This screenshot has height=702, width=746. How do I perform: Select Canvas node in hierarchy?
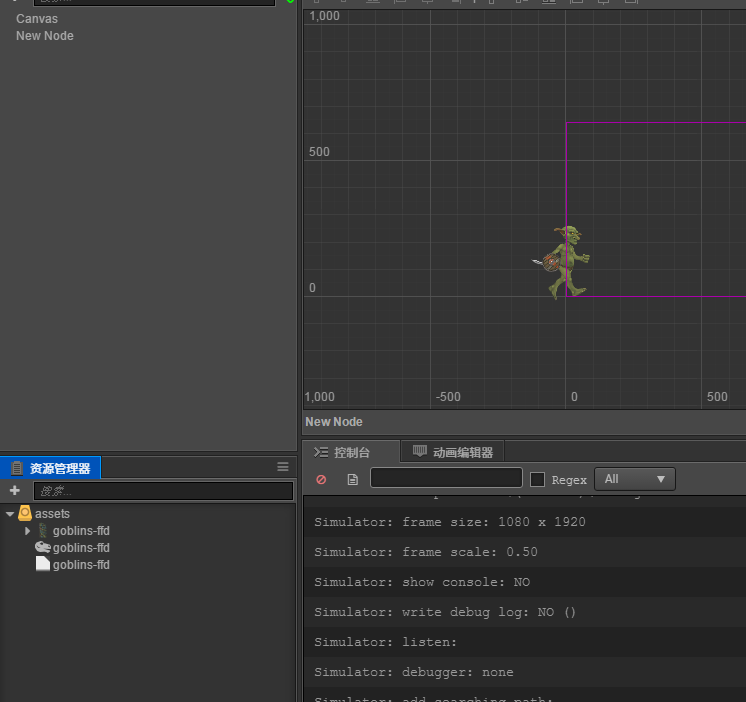[x=37, y=19]
